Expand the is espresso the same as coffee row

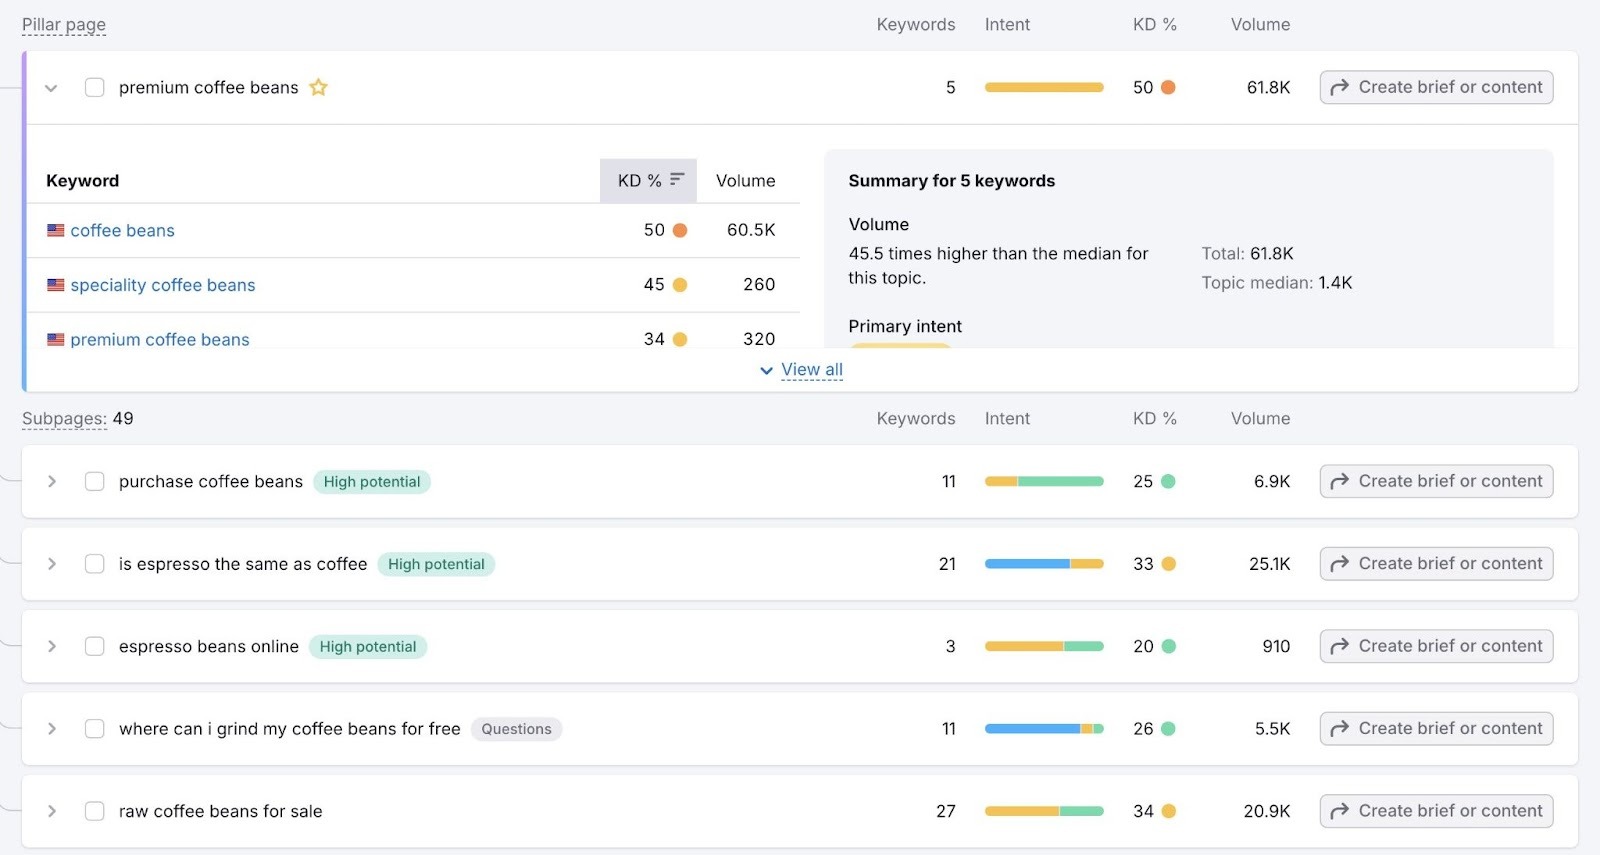[x=51, y=564]
